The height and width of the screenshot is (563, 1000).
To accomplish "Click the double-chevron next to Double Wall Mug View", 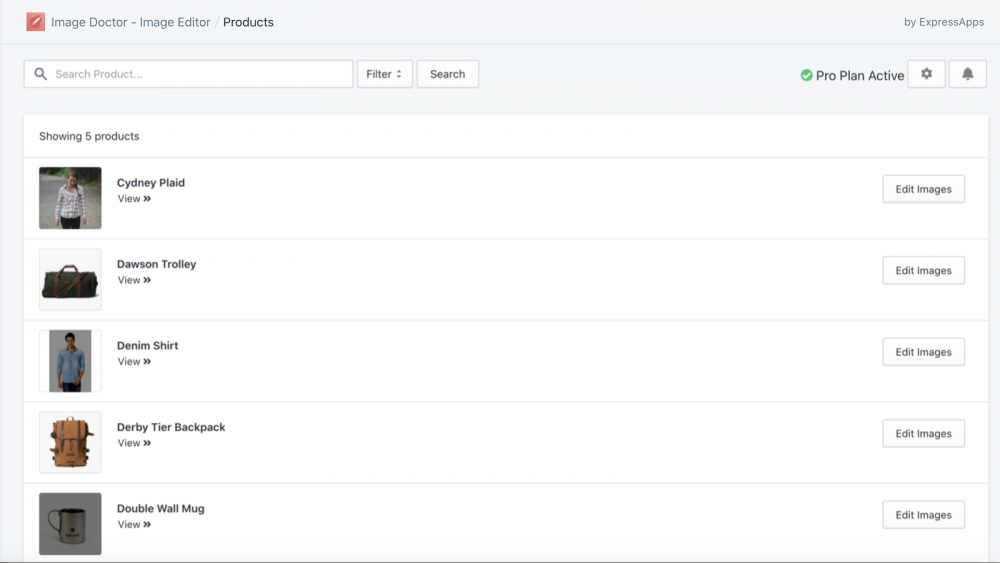I will pos(147,524).
